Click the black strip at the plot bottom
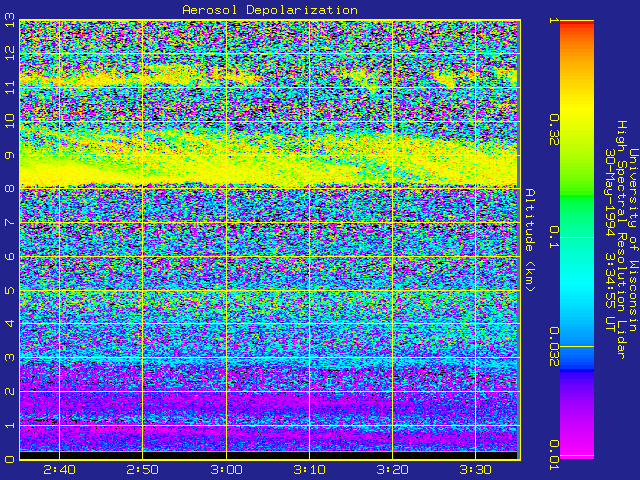 [269, 455]
